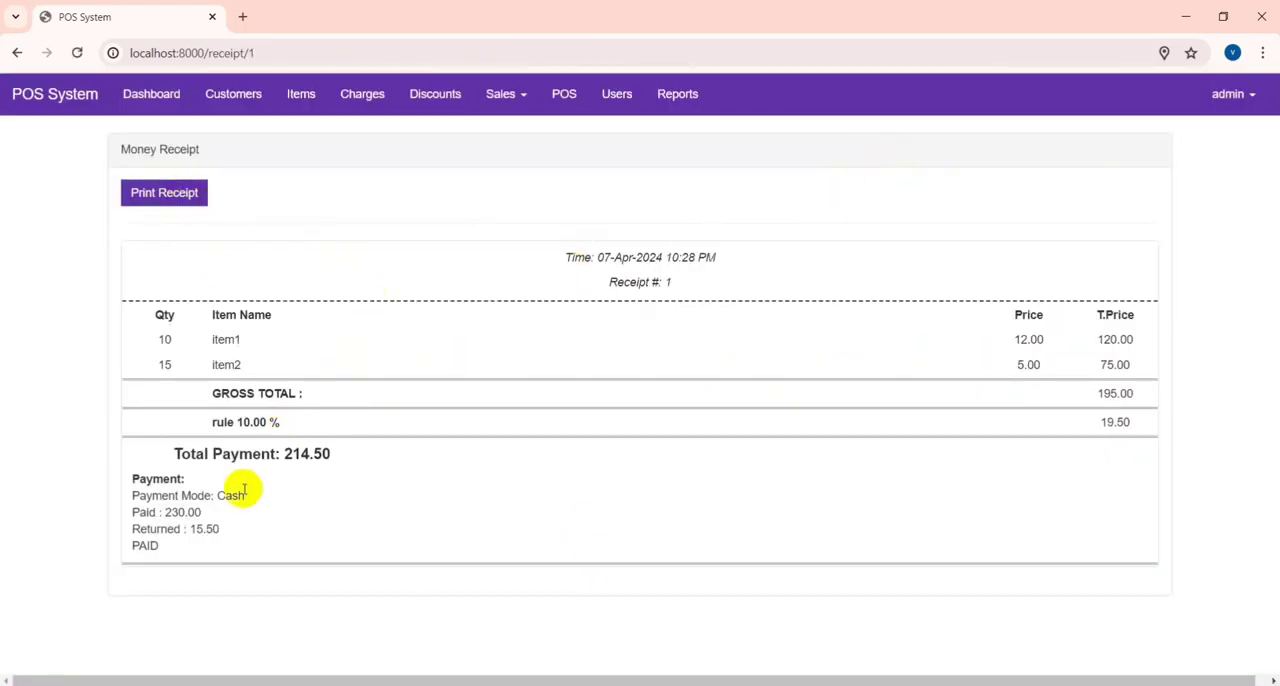
Task: Expand the Sales dropdown menu
Action: 506,94
